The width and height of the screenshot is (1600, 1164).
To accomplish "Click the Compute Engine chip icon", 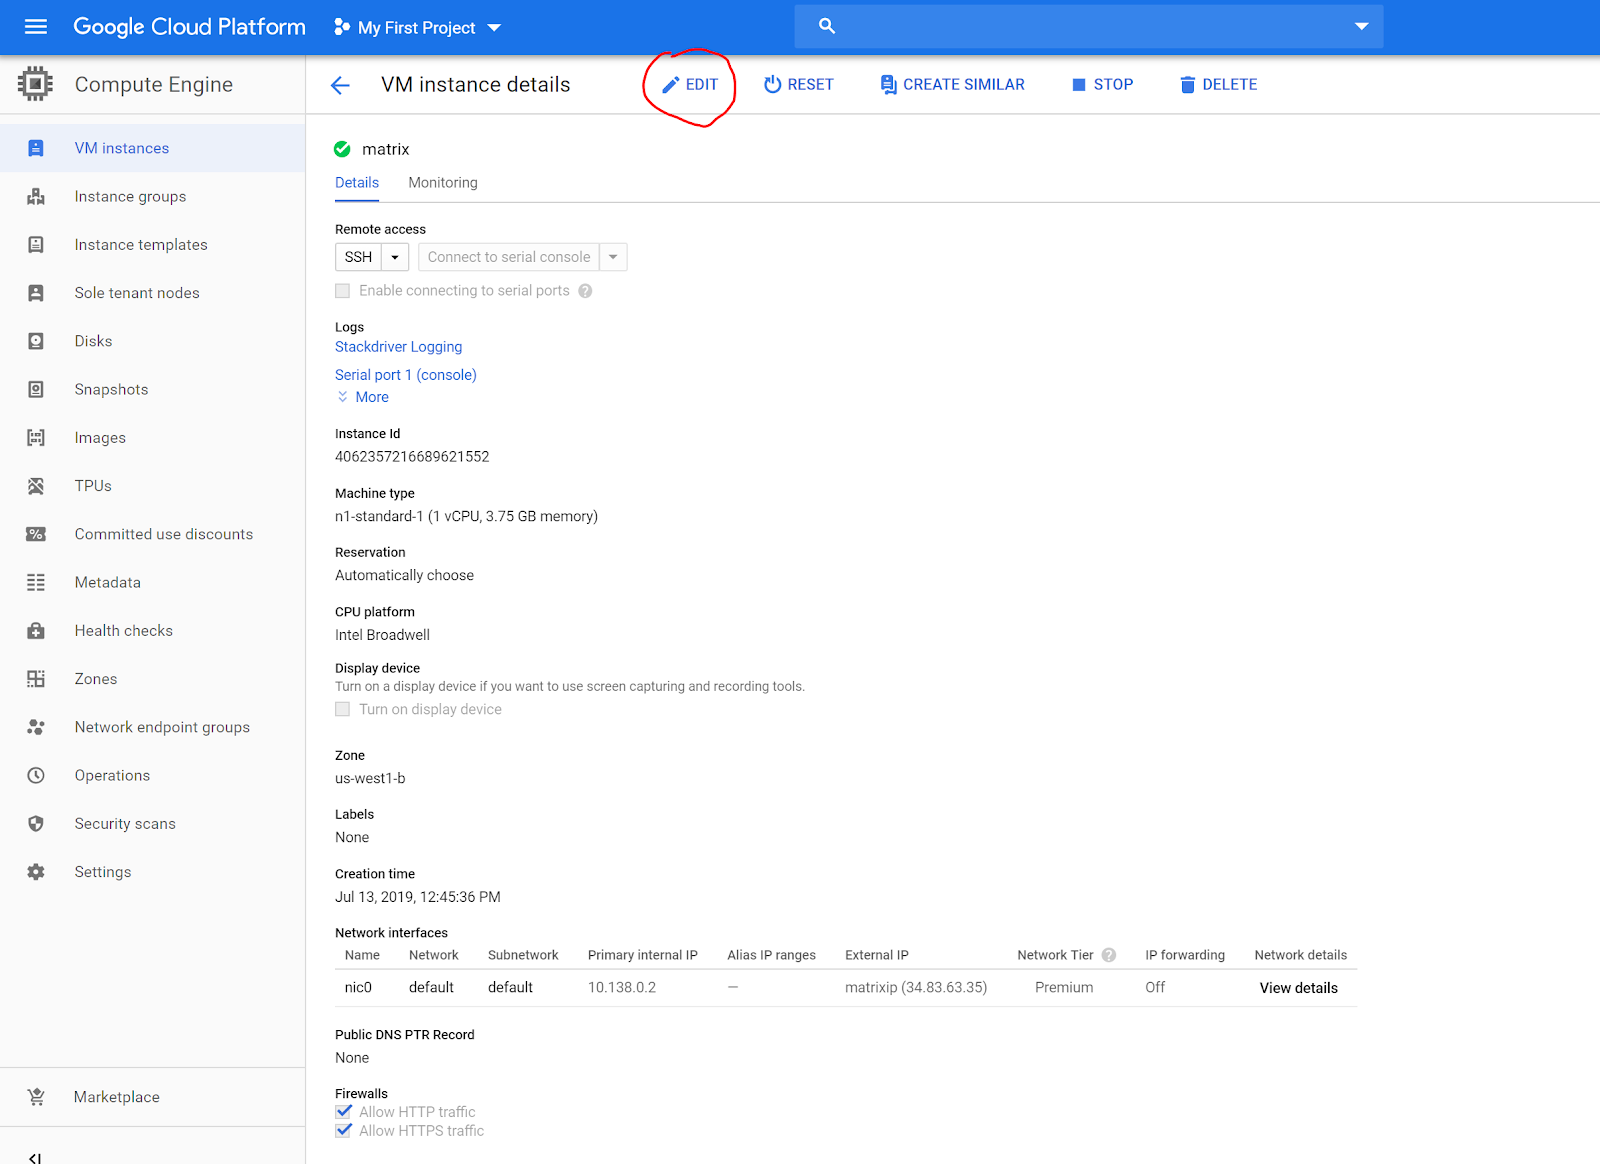I will 35,84.
